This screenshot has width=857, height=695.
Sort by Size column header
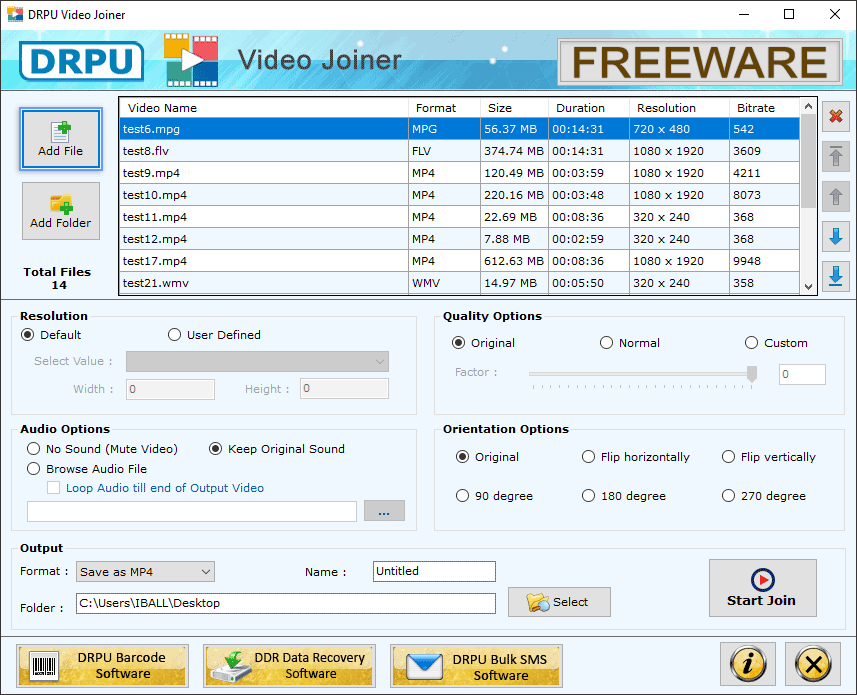(514, 108)
